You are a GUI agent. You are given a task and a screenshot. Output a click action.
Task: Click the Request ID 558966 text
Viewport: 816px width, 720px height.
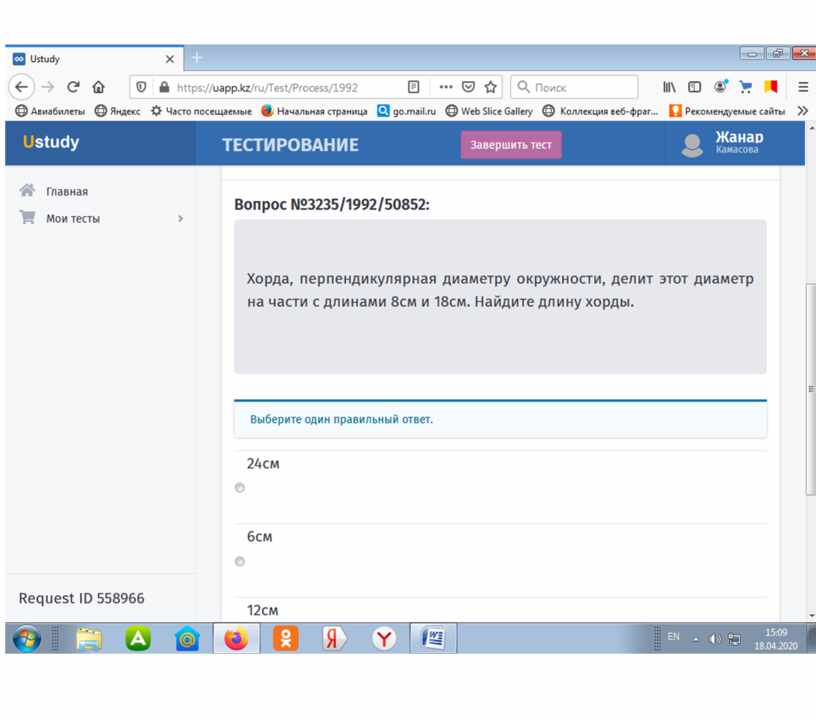(82, 598)
